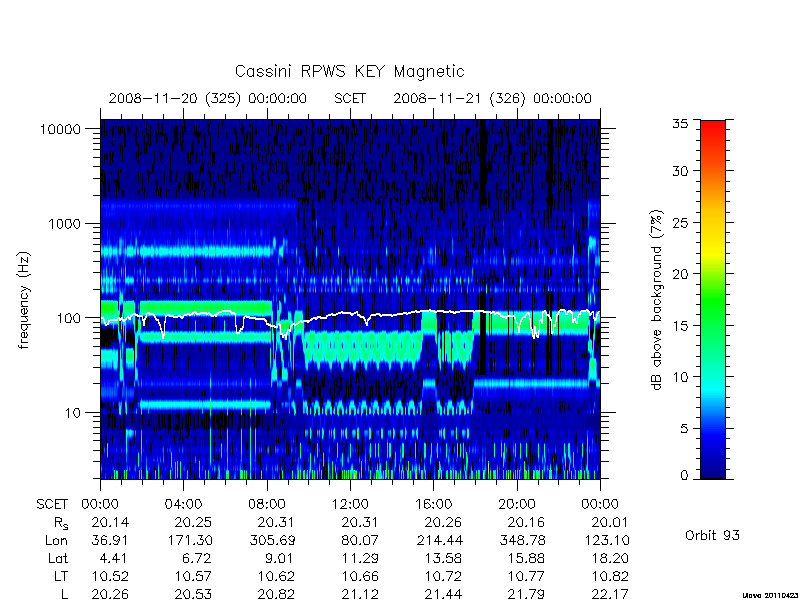The width and height of the screenshot is (800, 600).
Task: Click the 'Lat' row header
Action: click(x=58, y=558)
